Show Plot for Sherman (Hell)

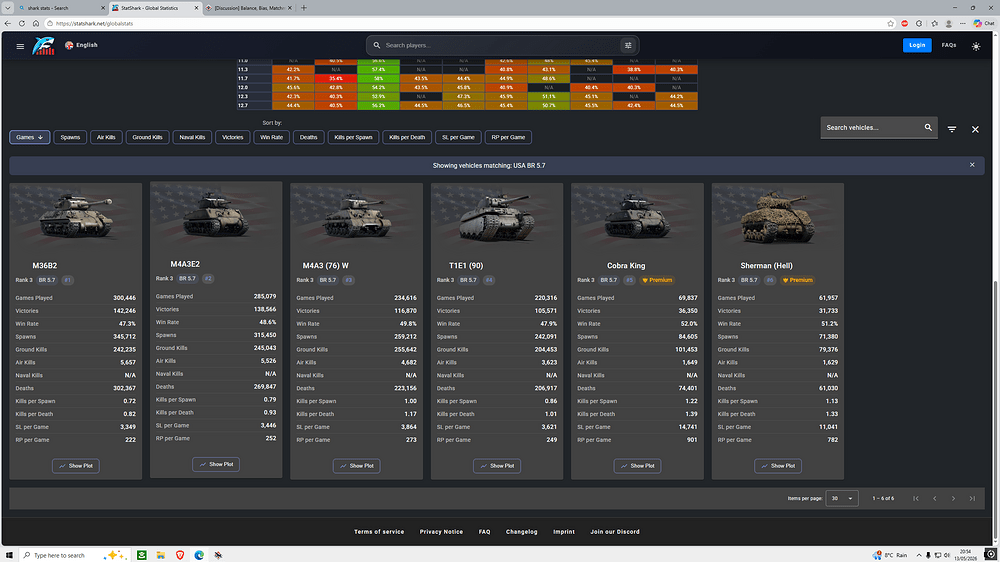pos(778,466)
